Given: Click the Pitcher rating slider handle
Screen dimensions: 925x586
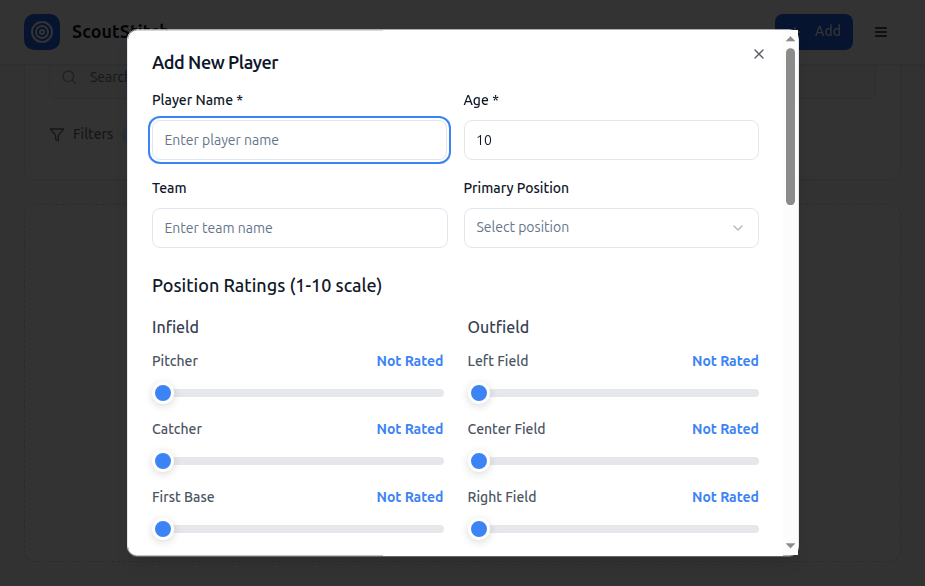Looking at the screenshot, I should pyautogui.click(x=163, y=393).
